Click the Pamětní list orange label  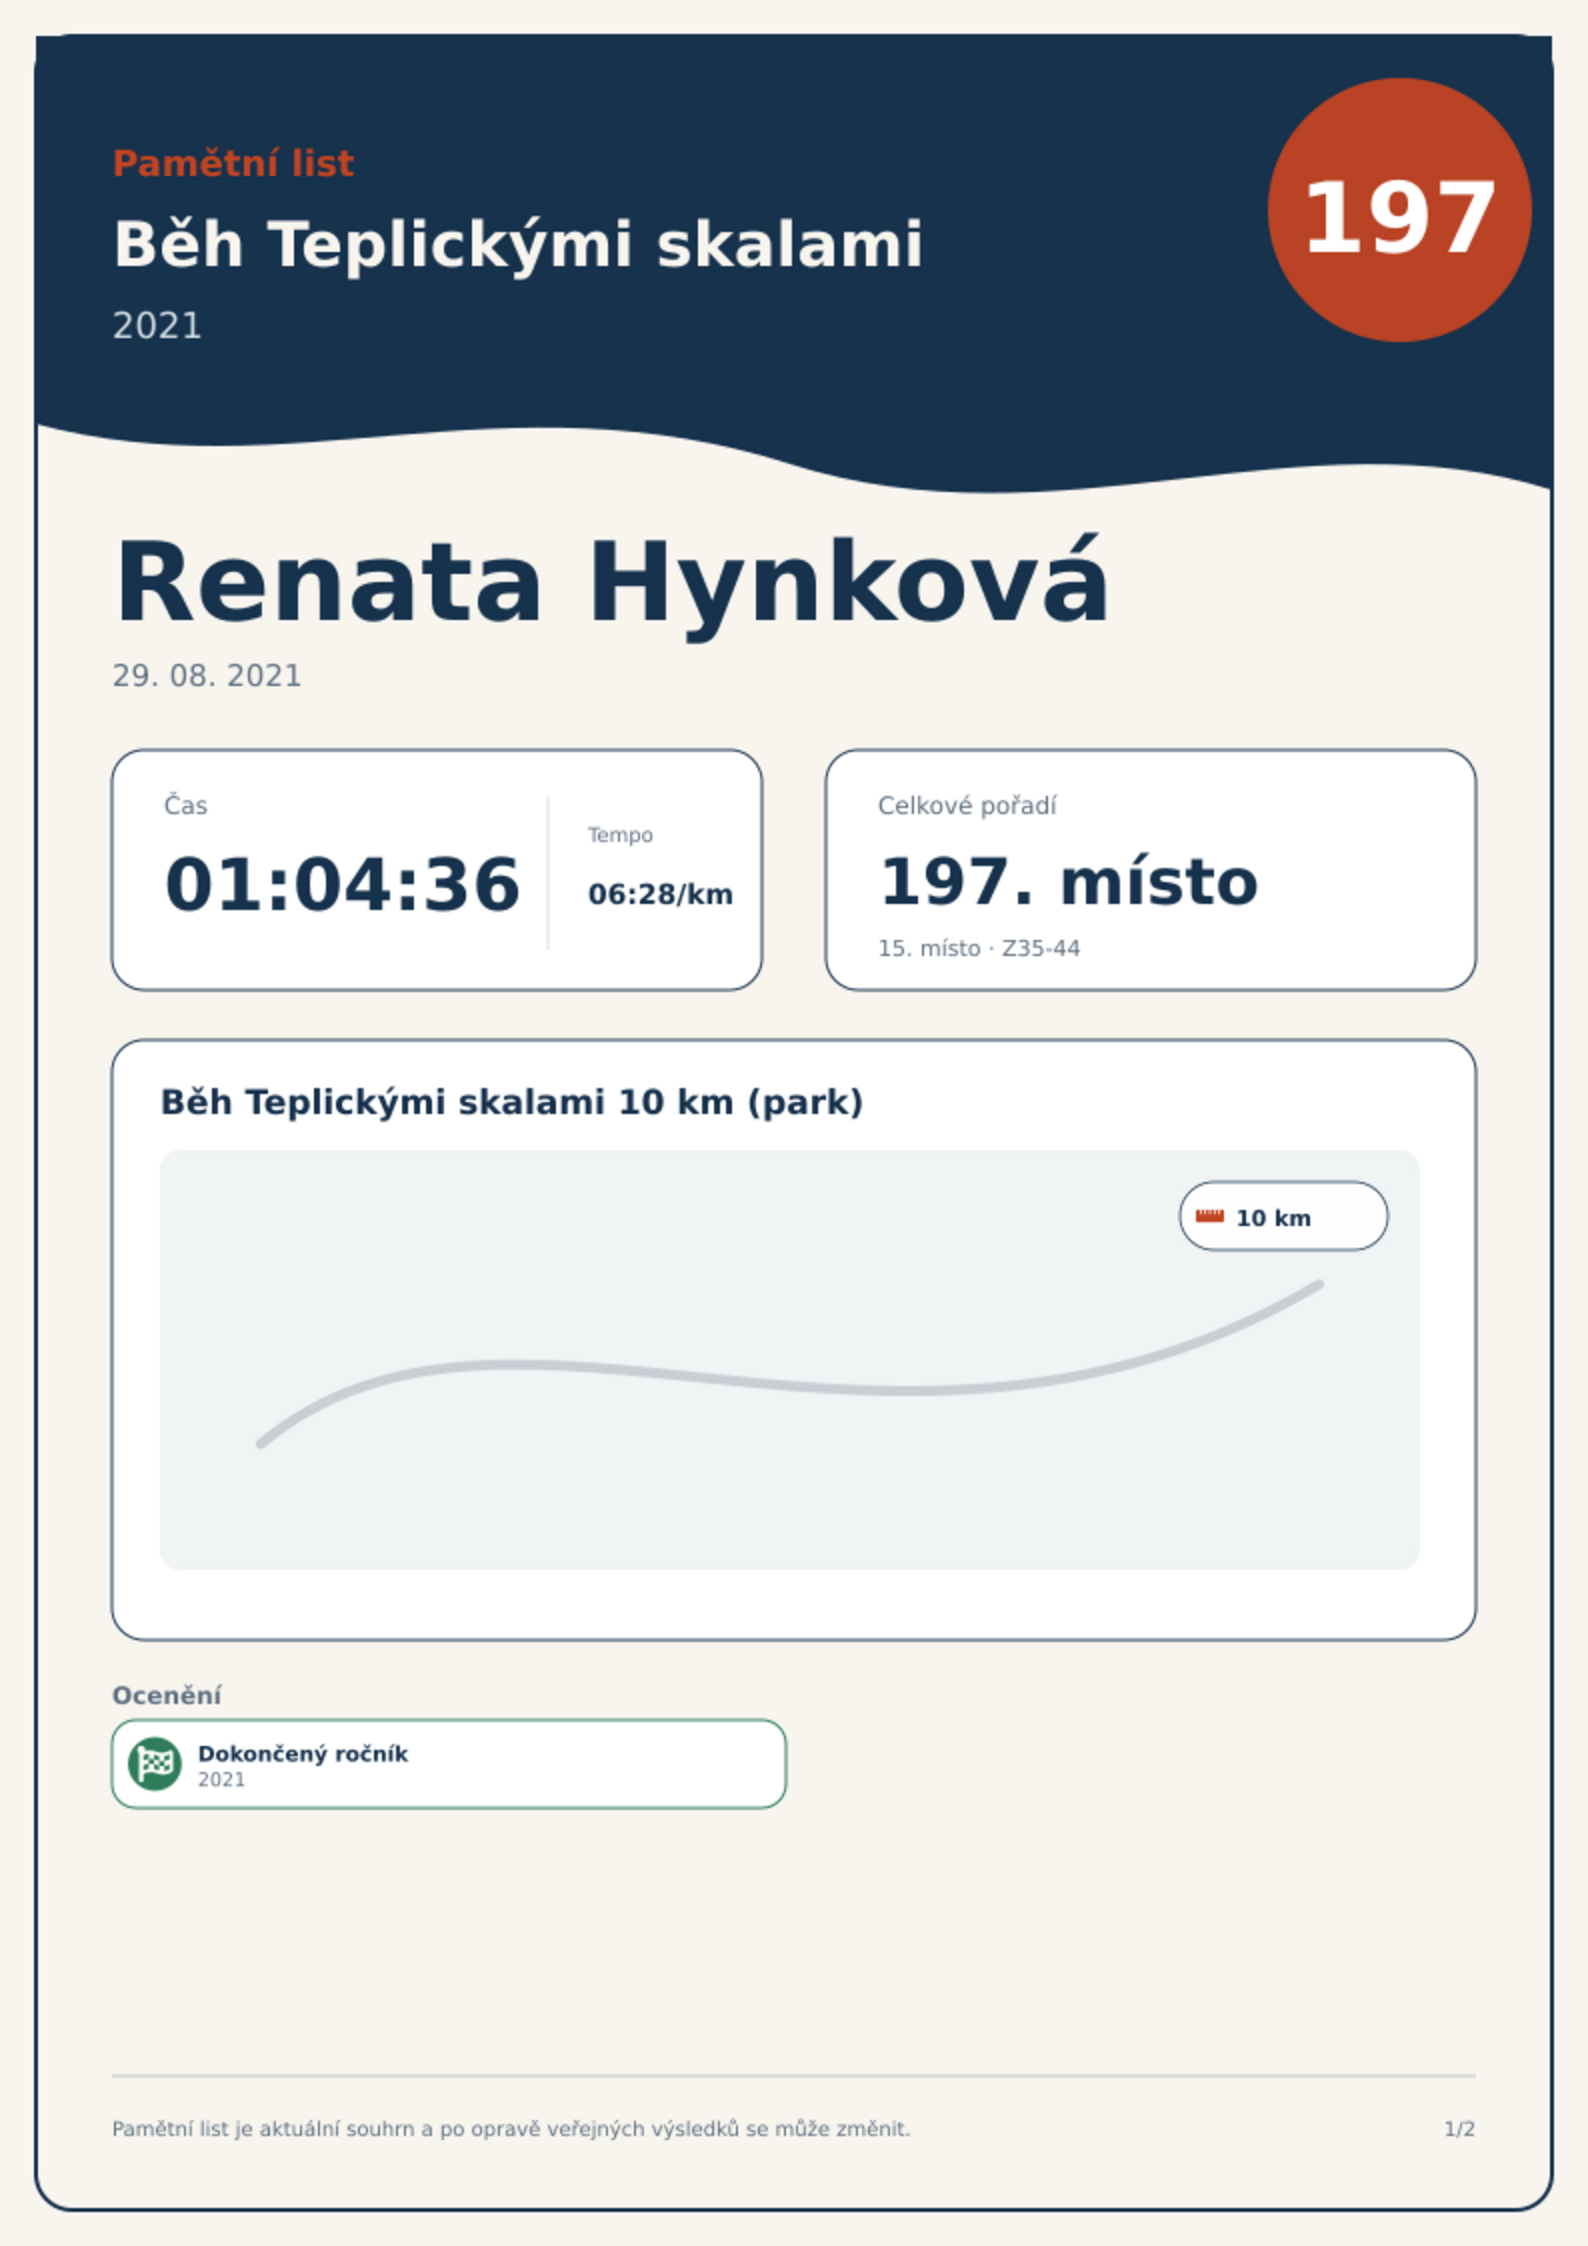click(233, 163)
